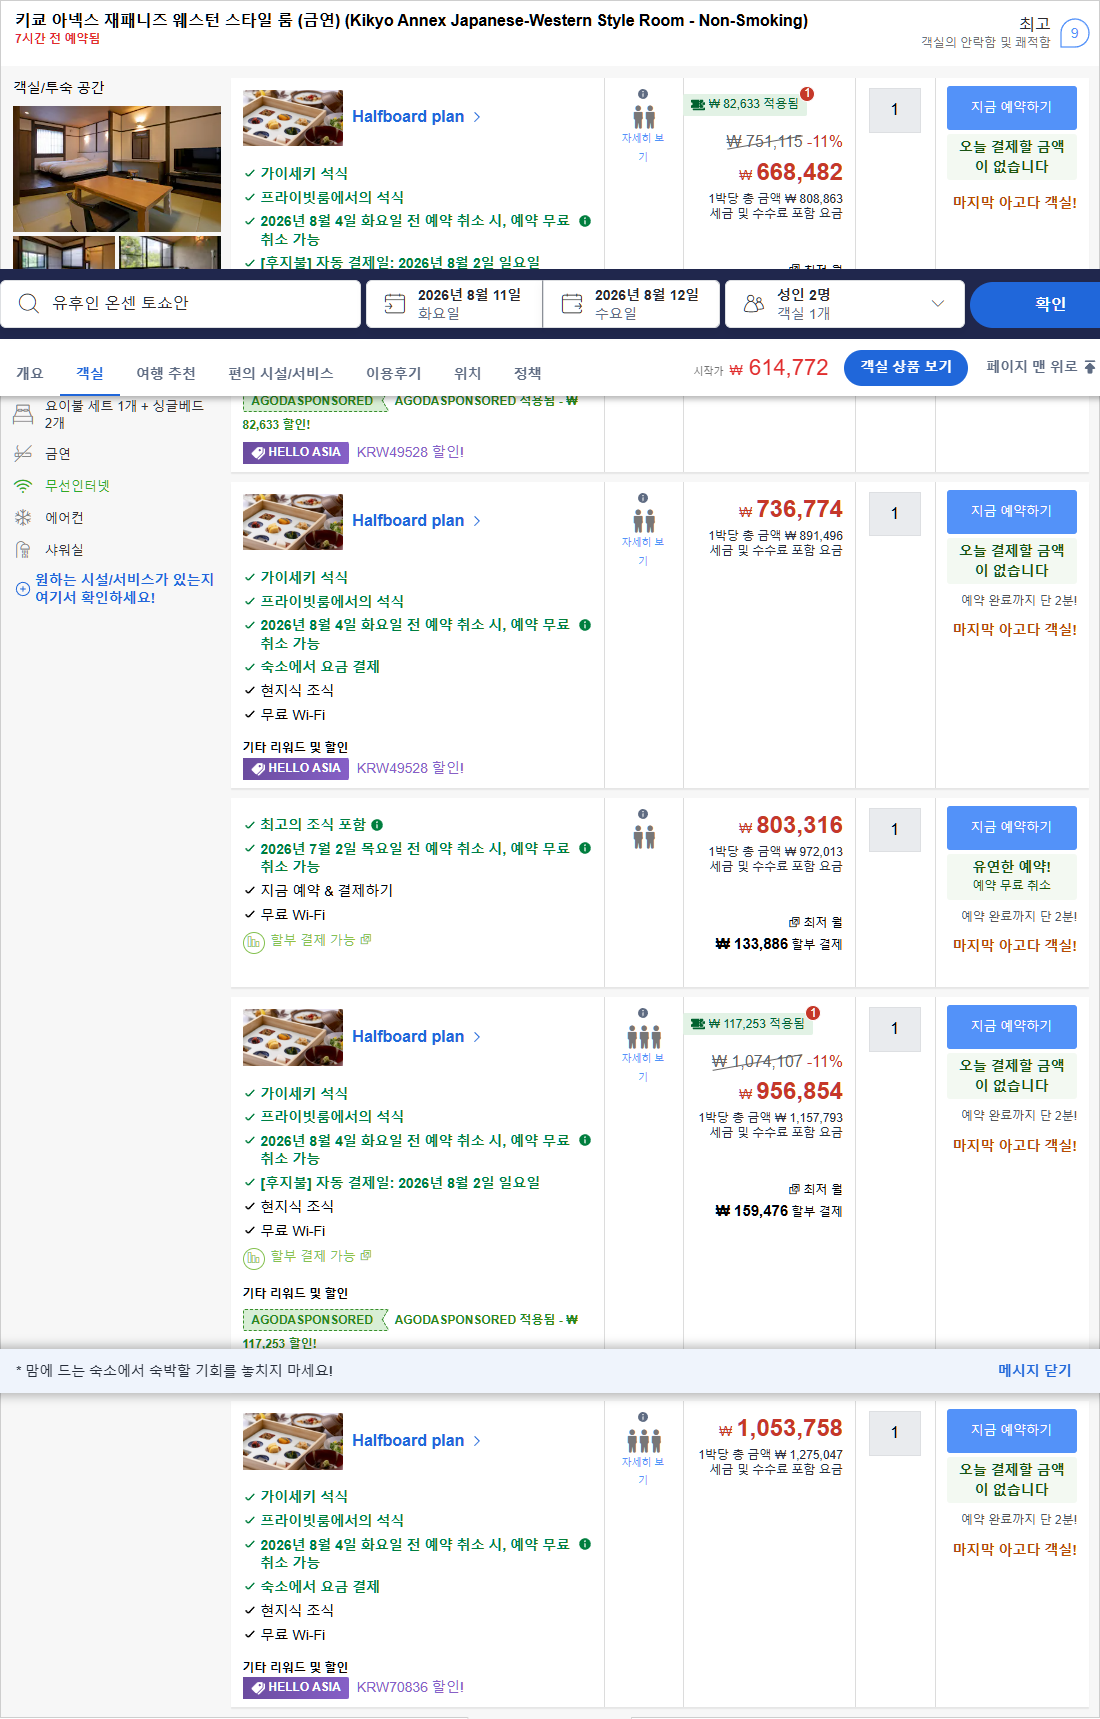Click info icon beside cancellation policy in ₩1,053,758 offer

tap(585, 1544)
